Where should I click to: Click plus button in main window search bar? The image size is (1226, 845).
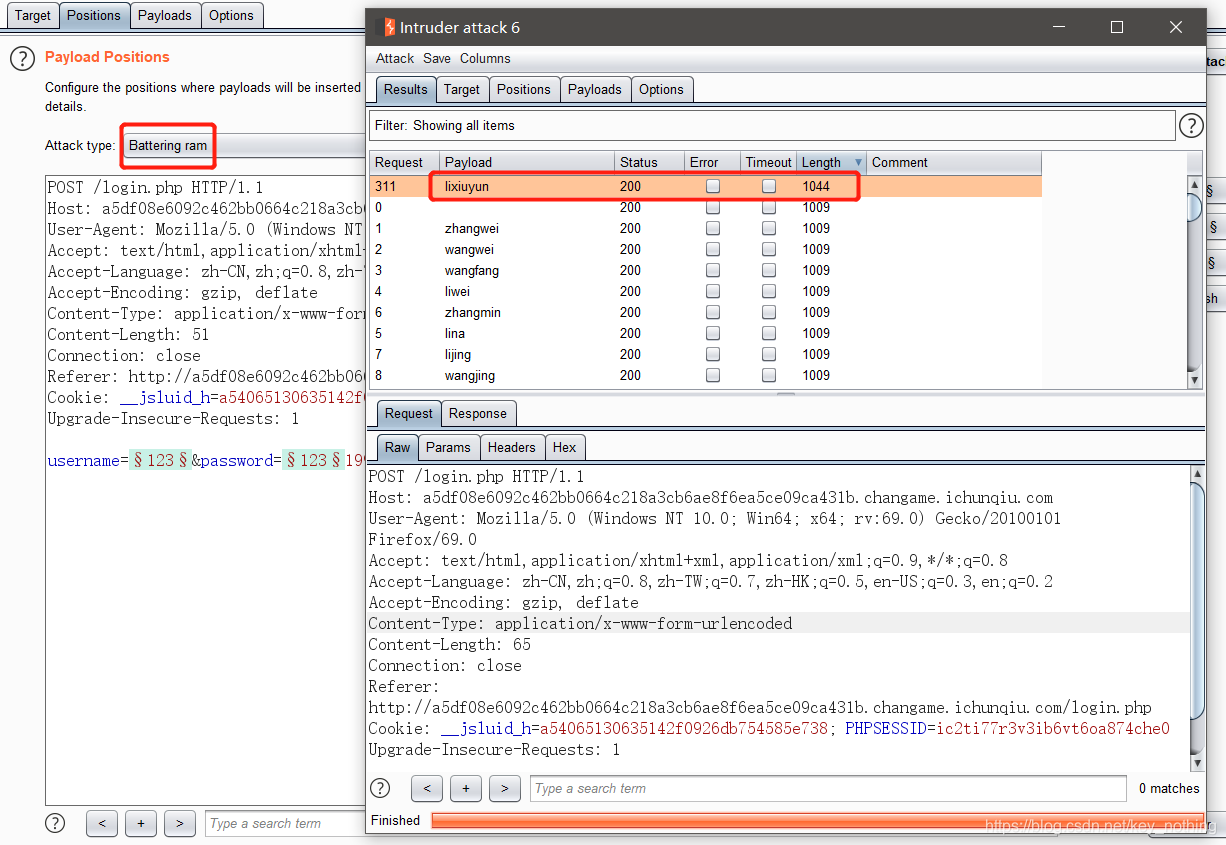(x=141, y=823)
